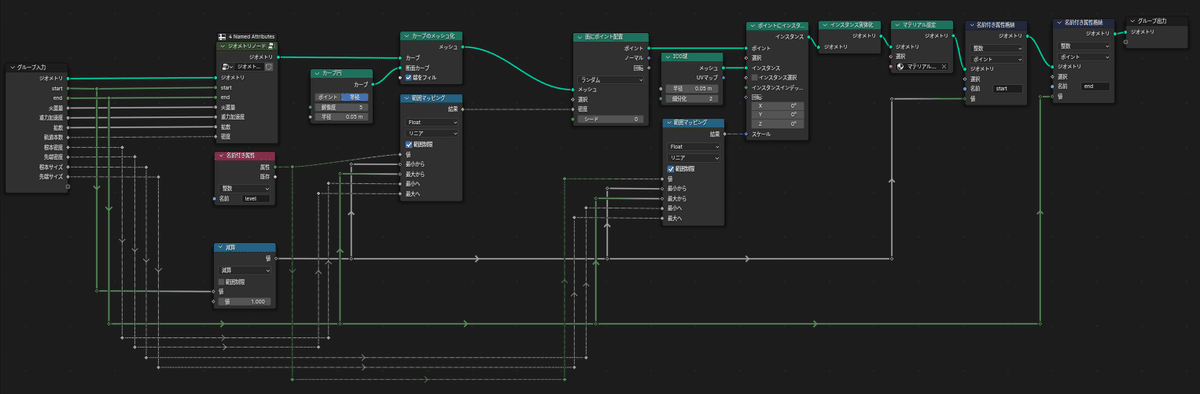This screenshot has width=1200, height=394.
Task: Open the ランダム dropdown in 面にポイント配置
Action: [x=612, y=79]
